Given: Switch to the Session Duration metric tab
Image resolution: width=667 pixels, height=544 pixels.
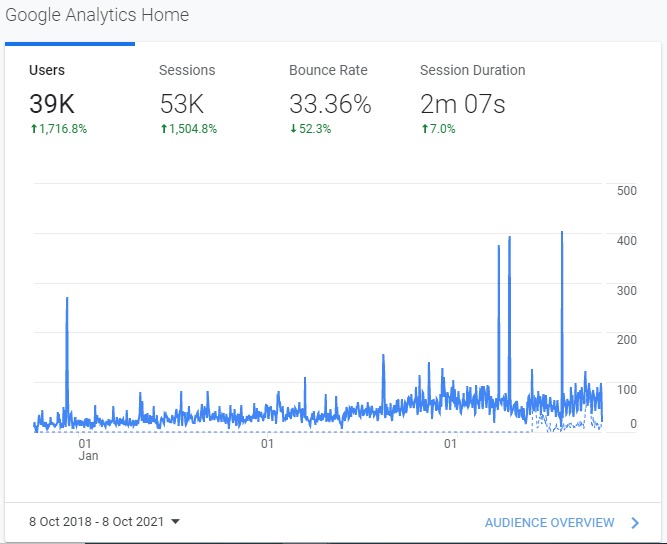Looking at the screenshot, I should point(472,99).
